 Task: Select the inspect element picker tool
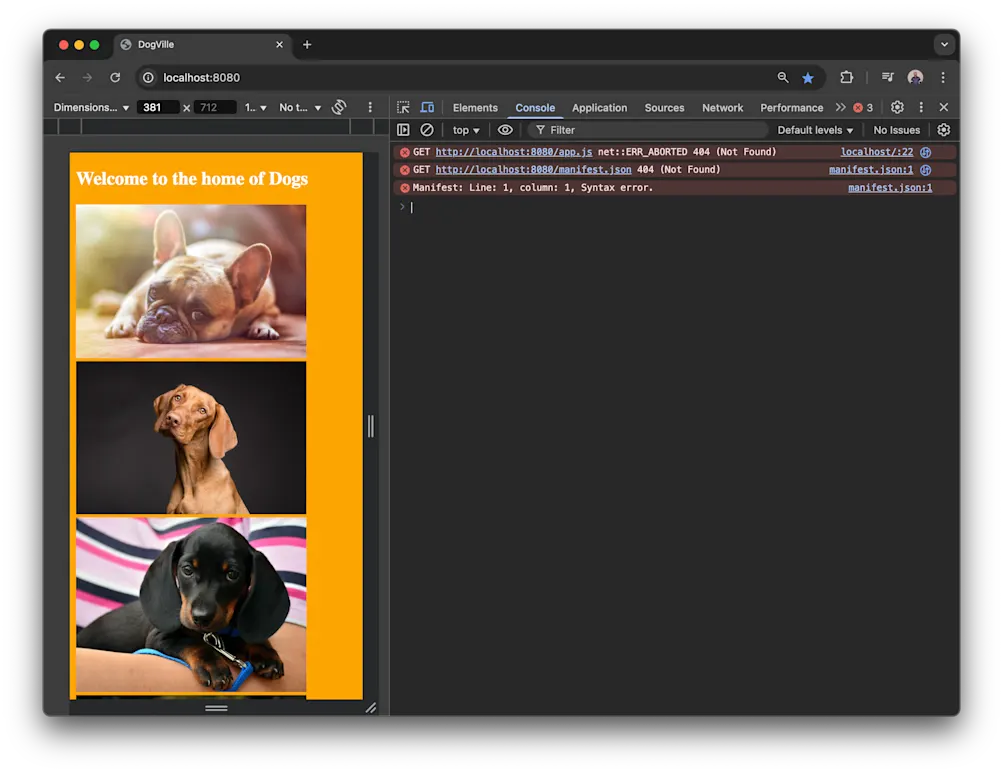pos(402,107)
